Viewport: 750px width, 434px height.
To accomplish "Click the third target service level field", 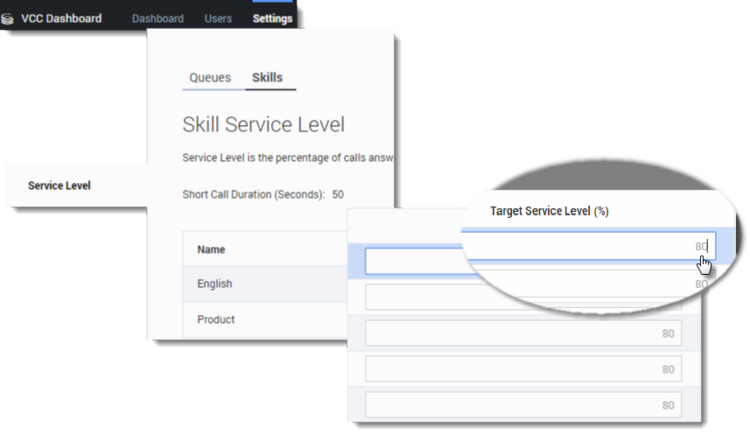I will 524,333.
